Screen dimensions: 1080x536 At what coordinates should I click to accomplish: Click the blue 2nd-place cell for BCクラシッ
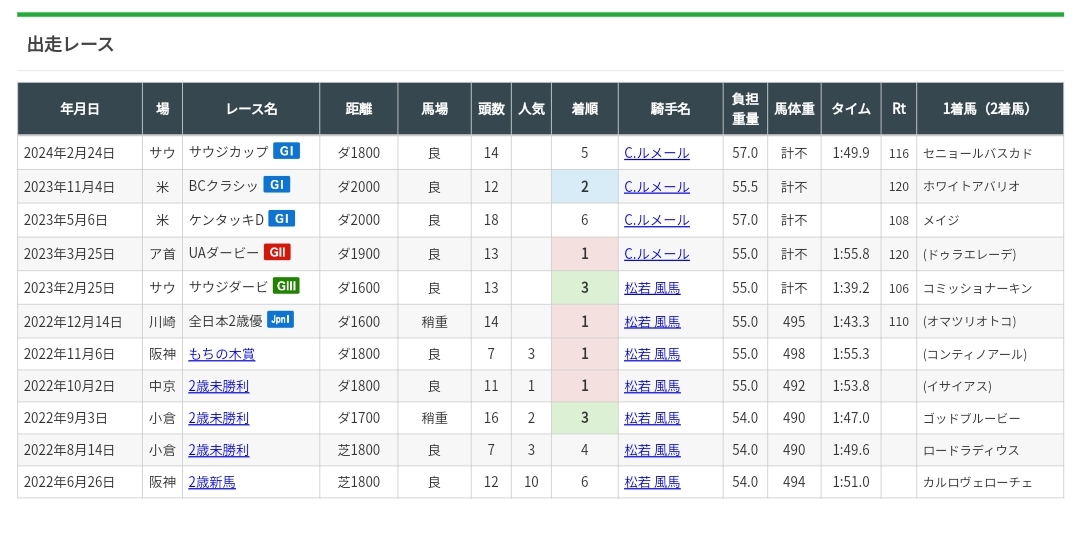584,186
